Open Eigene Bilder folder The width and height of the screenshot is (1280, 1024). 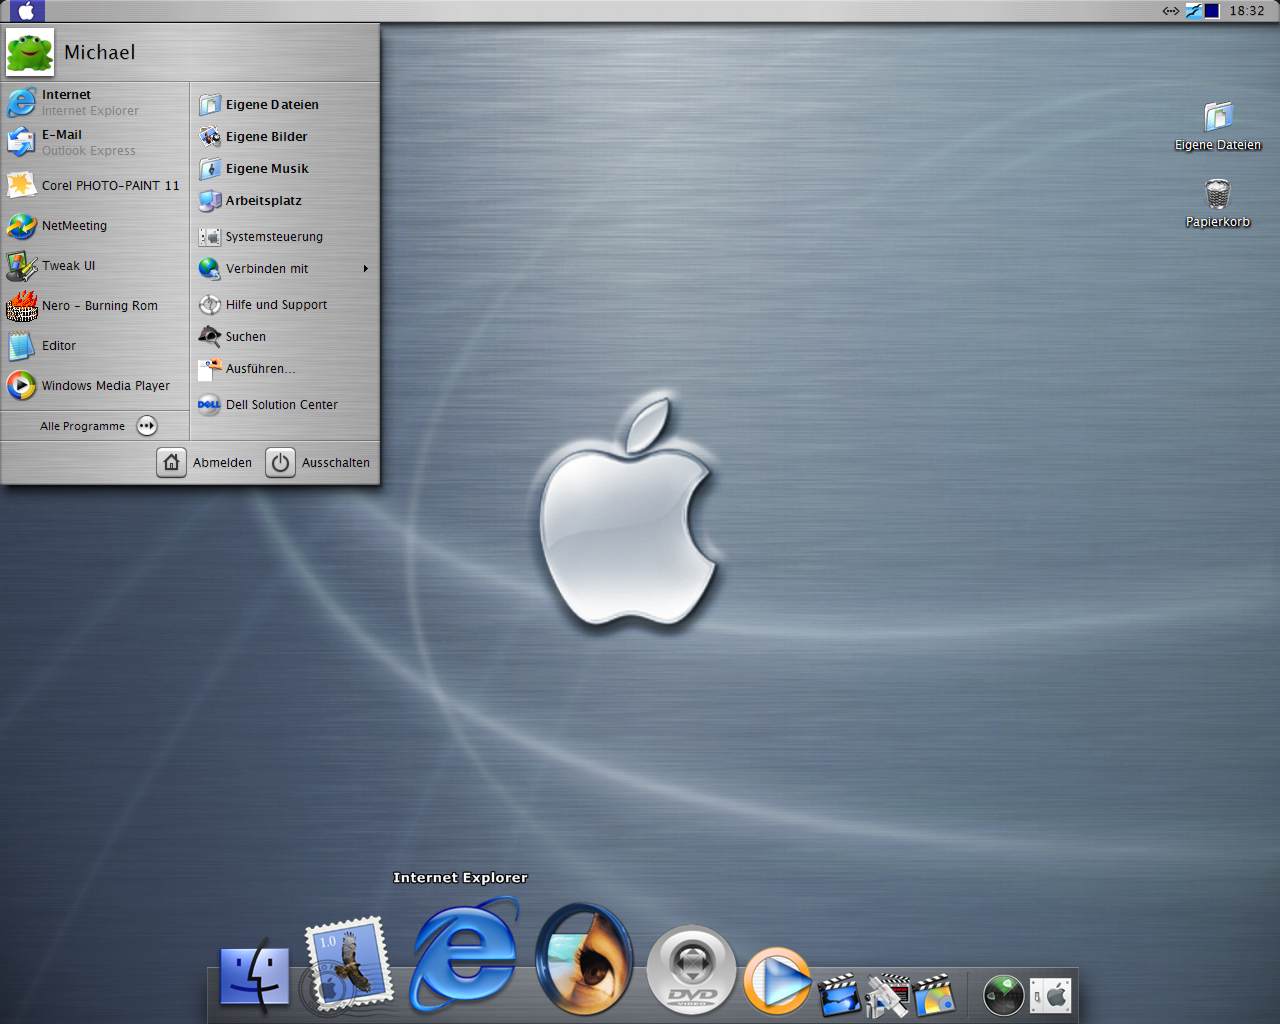(286, 136)
